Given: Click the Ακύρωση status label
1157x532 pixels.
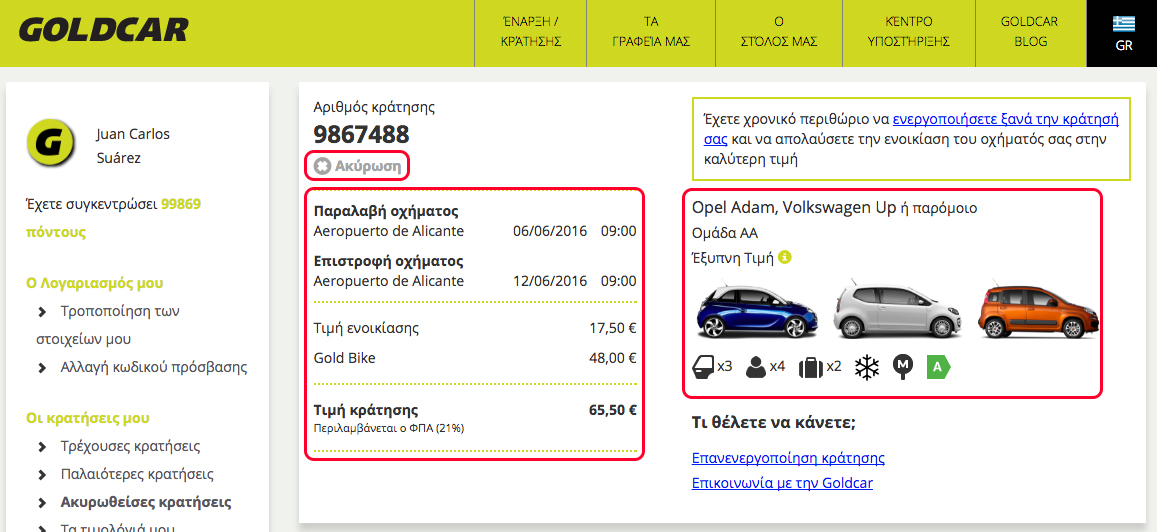Looking at the screenshot, I should click(359, 166).
